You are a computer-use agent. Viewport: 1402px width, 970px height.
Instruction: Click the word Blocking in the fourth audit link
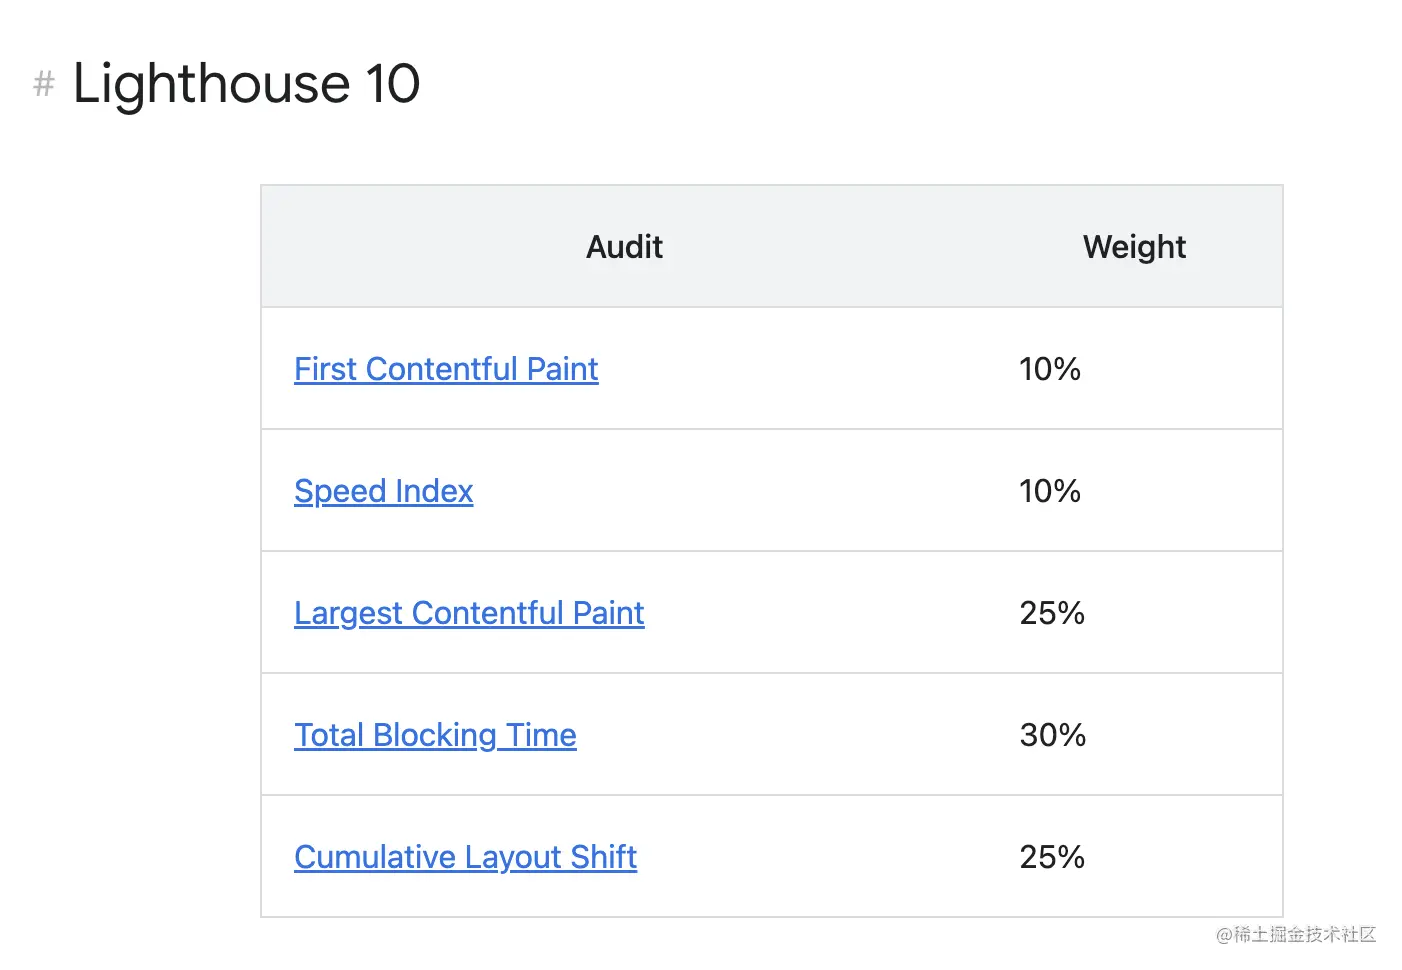point(434,735)
